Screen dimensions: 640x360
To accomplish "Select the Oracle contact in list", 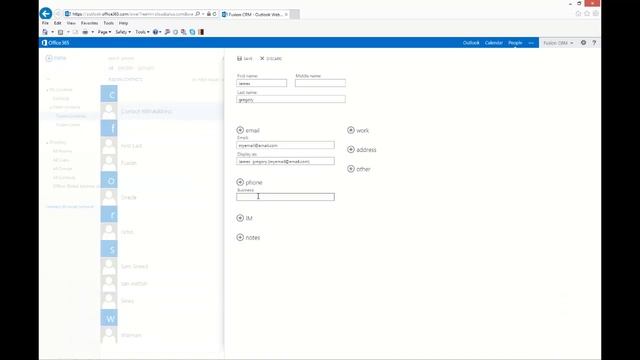I will pyautogui.click(x=162, y=197).
